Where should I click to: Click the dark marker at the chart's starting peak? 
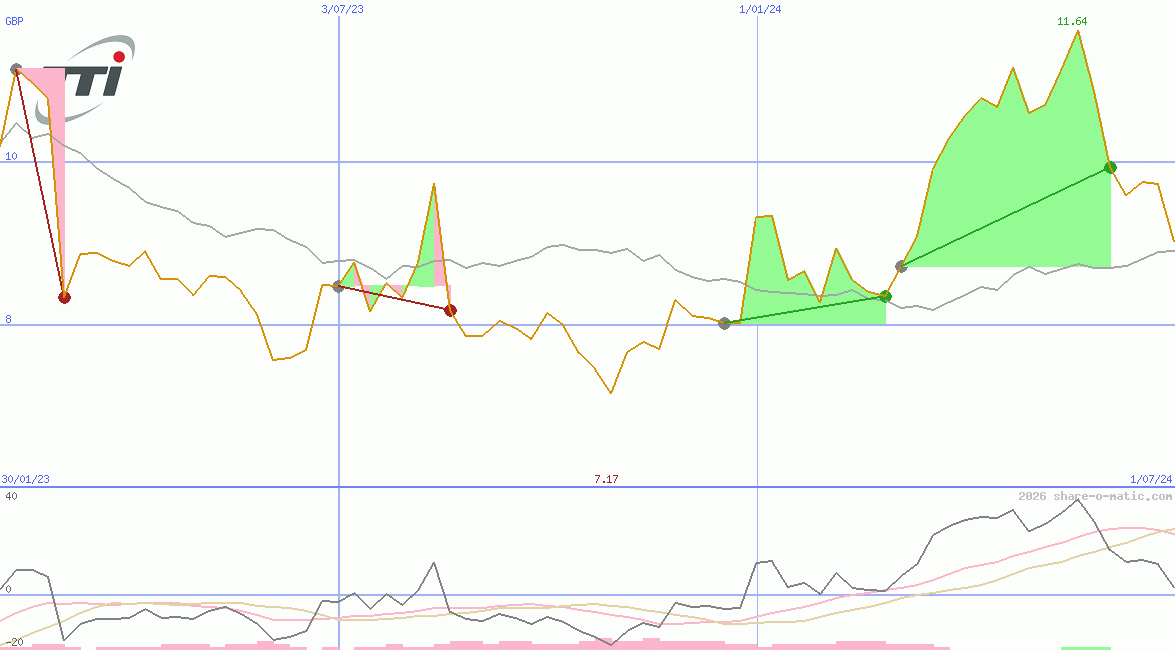(x=17, y=69)
